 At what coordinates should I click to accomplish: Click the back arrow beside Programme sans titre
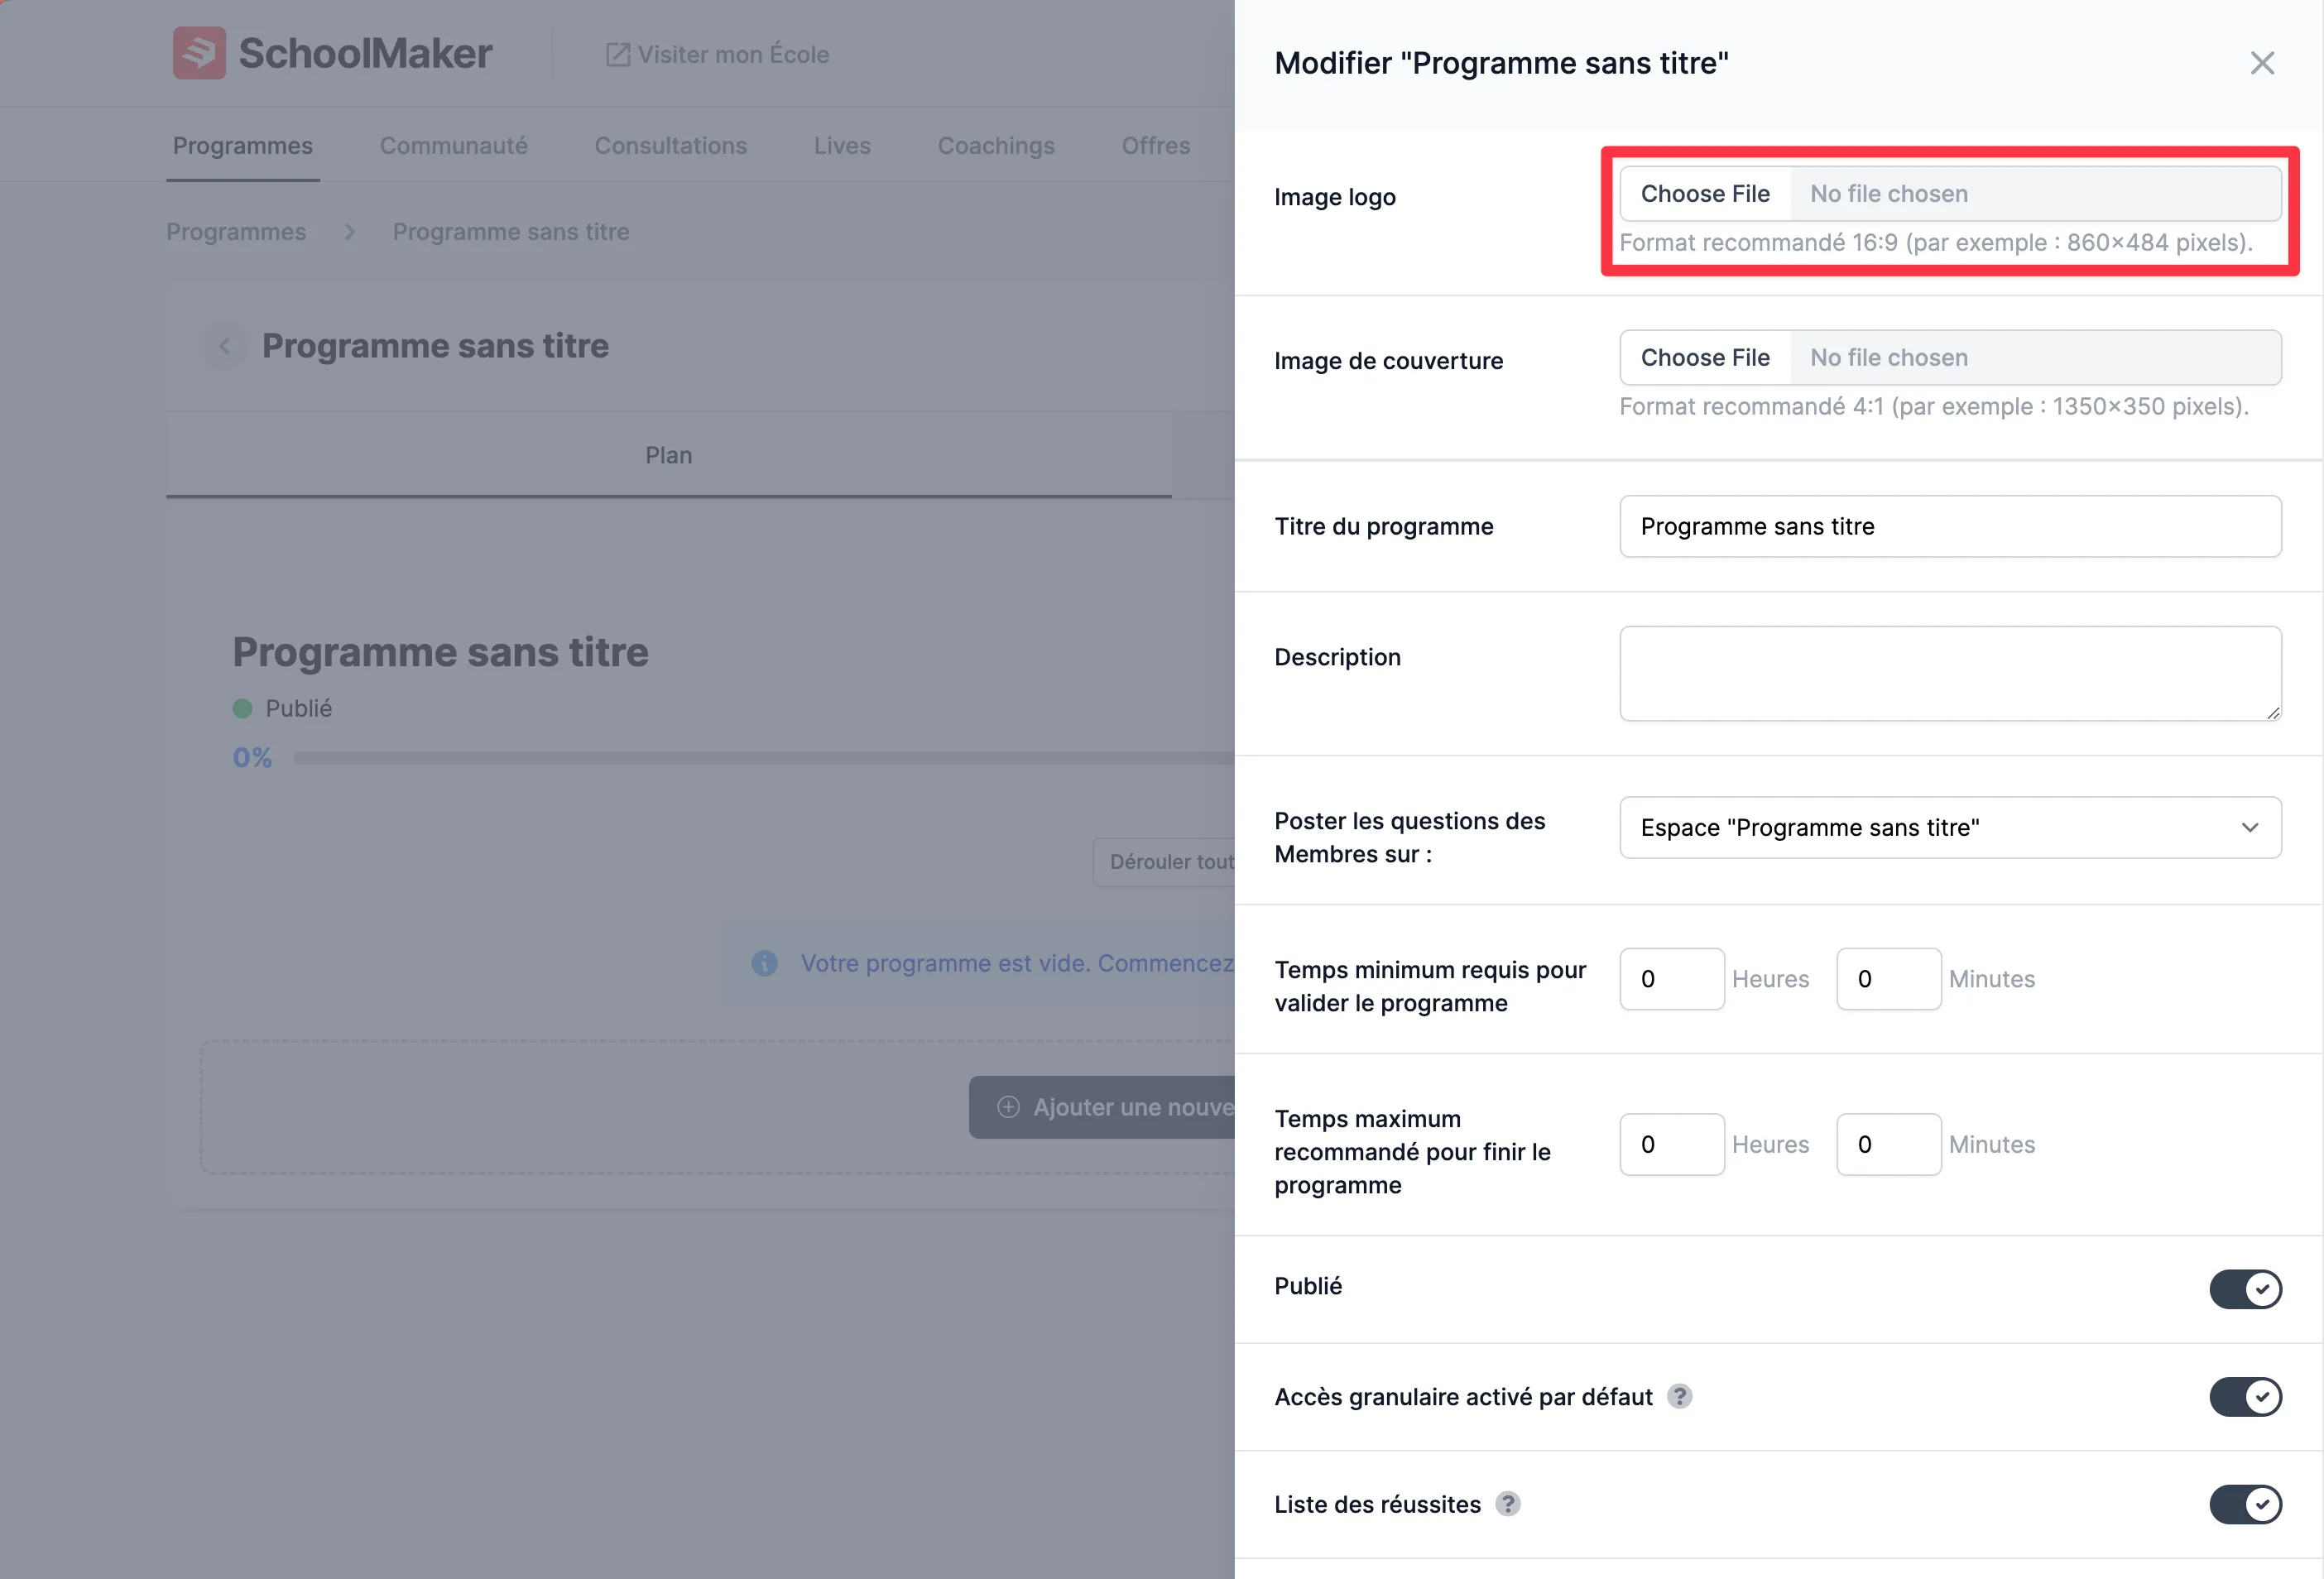tap(224, 346)
